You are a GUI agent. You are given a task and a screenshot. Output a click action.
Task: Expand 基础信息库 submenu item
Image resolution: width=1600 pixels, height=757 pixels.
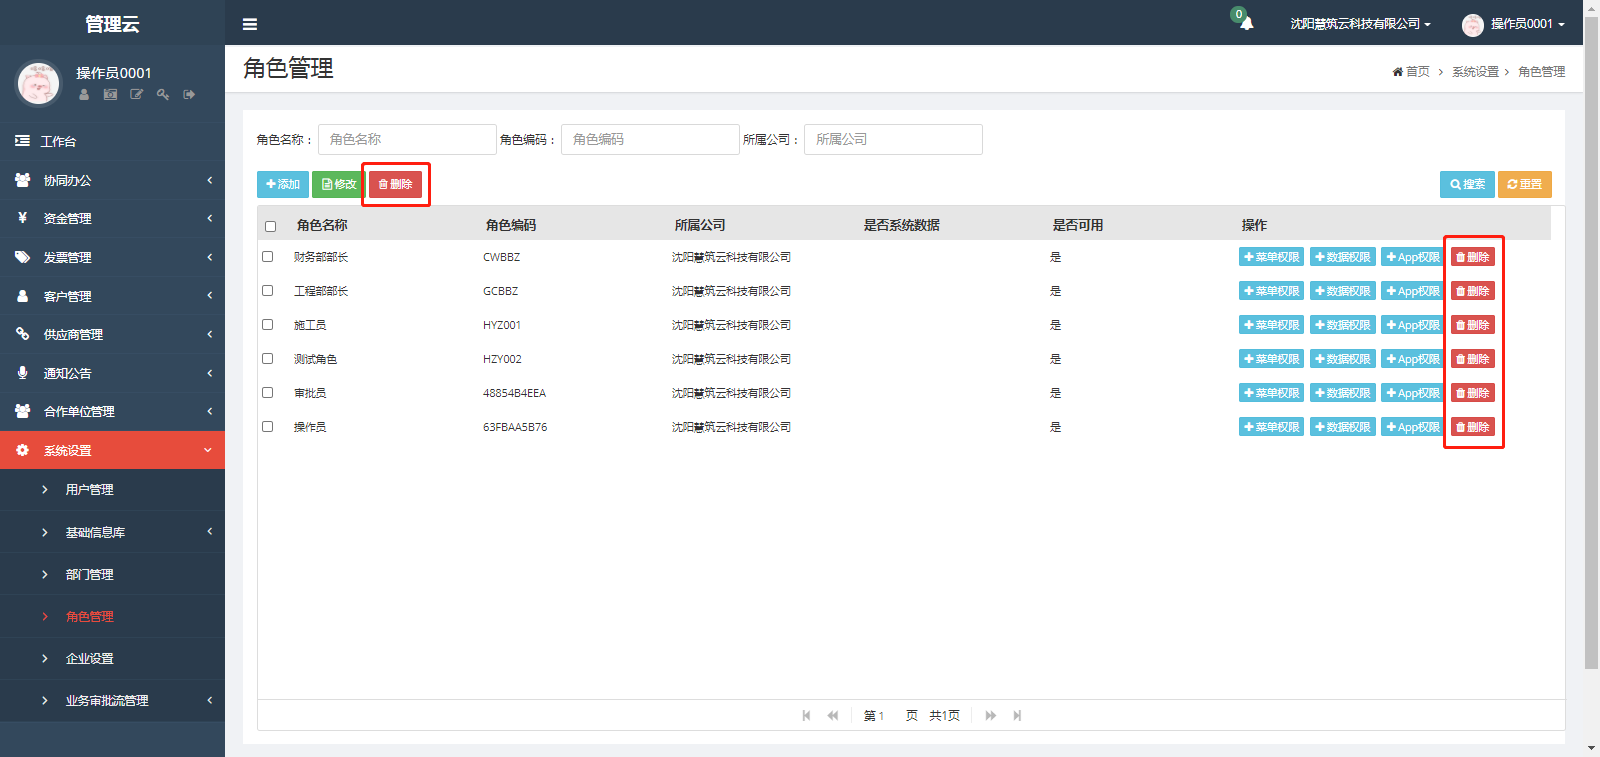point(112,532)
